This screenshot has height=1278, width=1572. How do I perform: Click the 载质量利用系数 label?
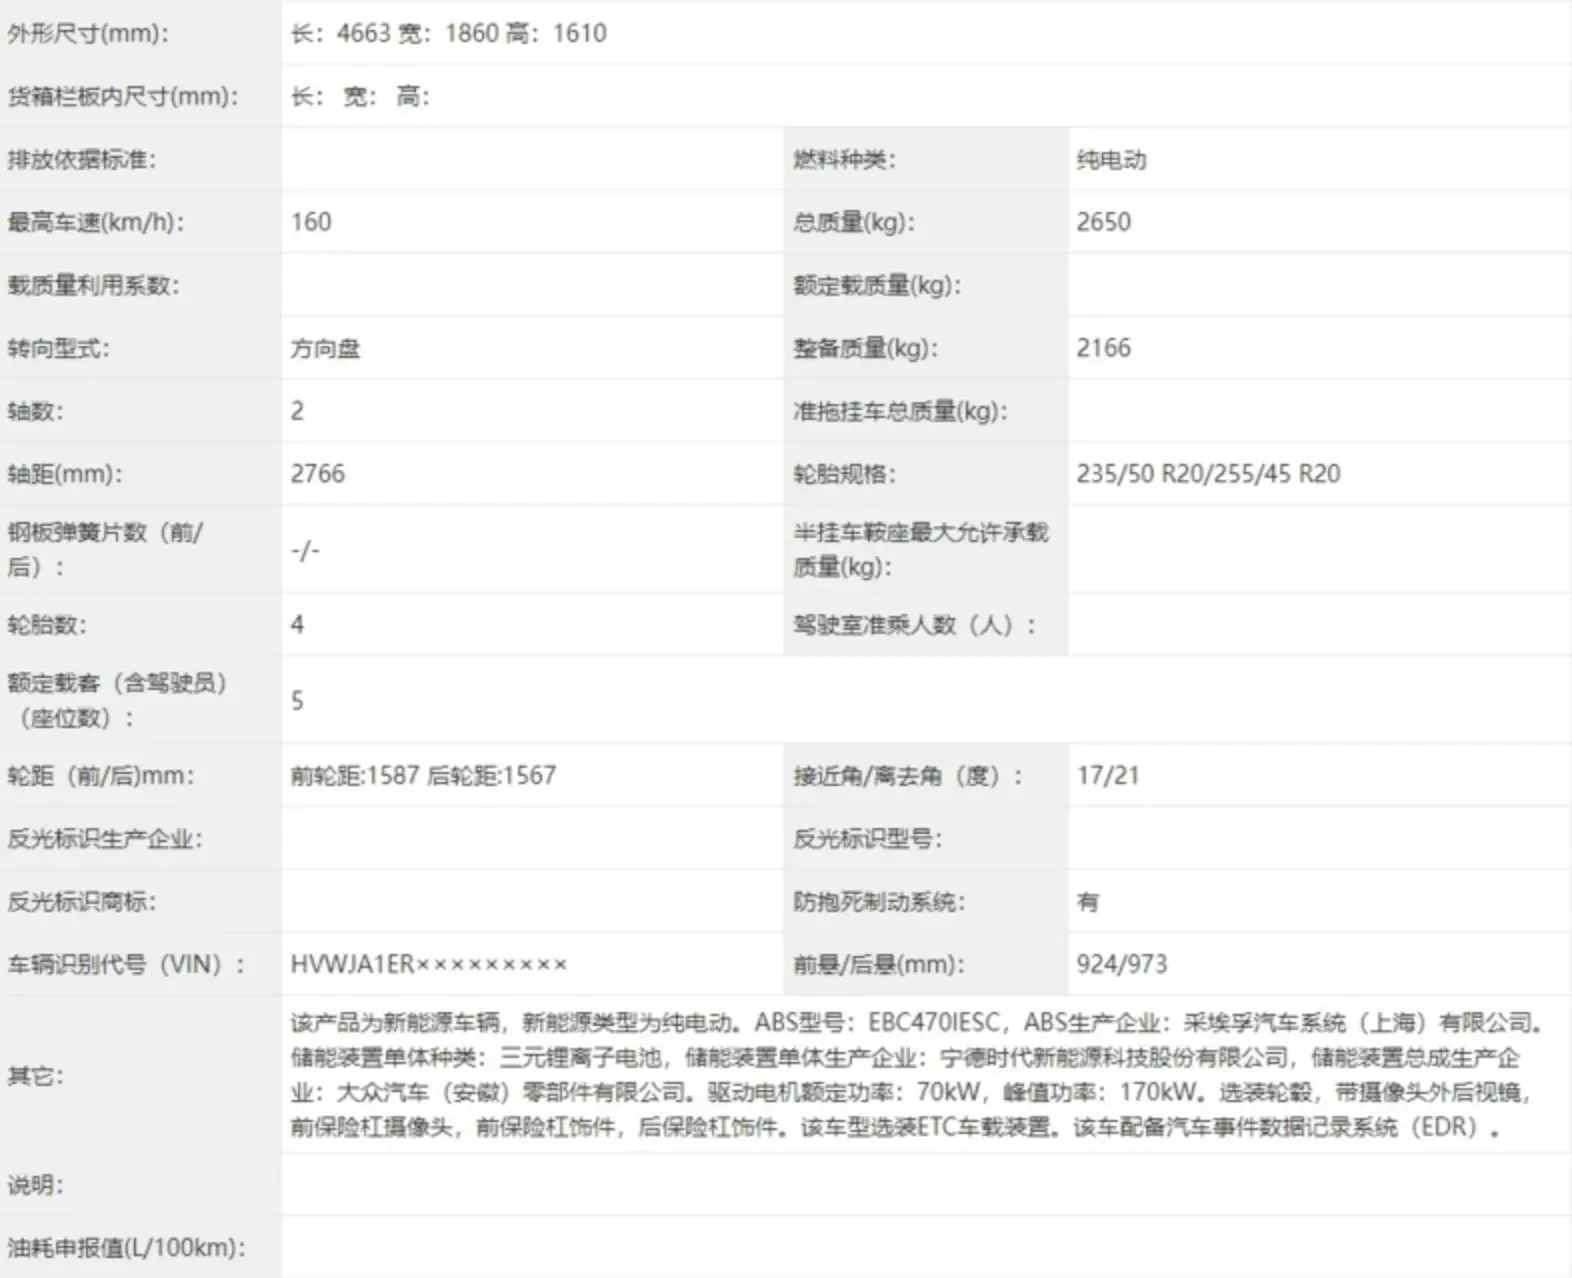93,285
